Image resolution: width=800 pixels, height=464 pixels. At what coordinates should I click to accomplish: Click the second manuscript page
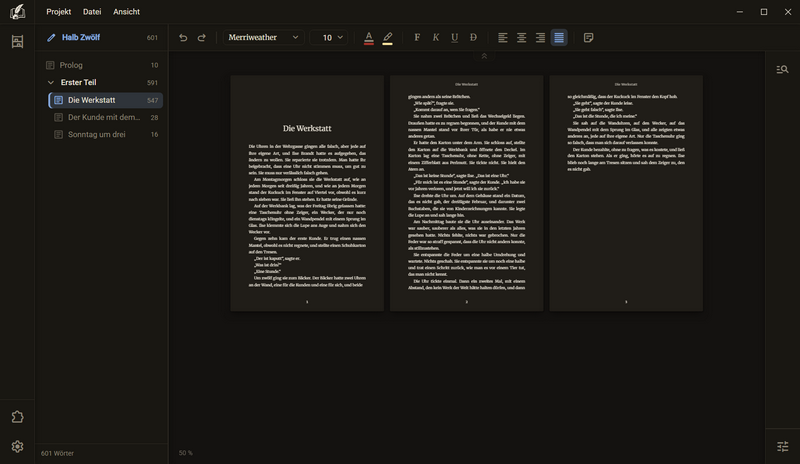(x=466, y=193)
